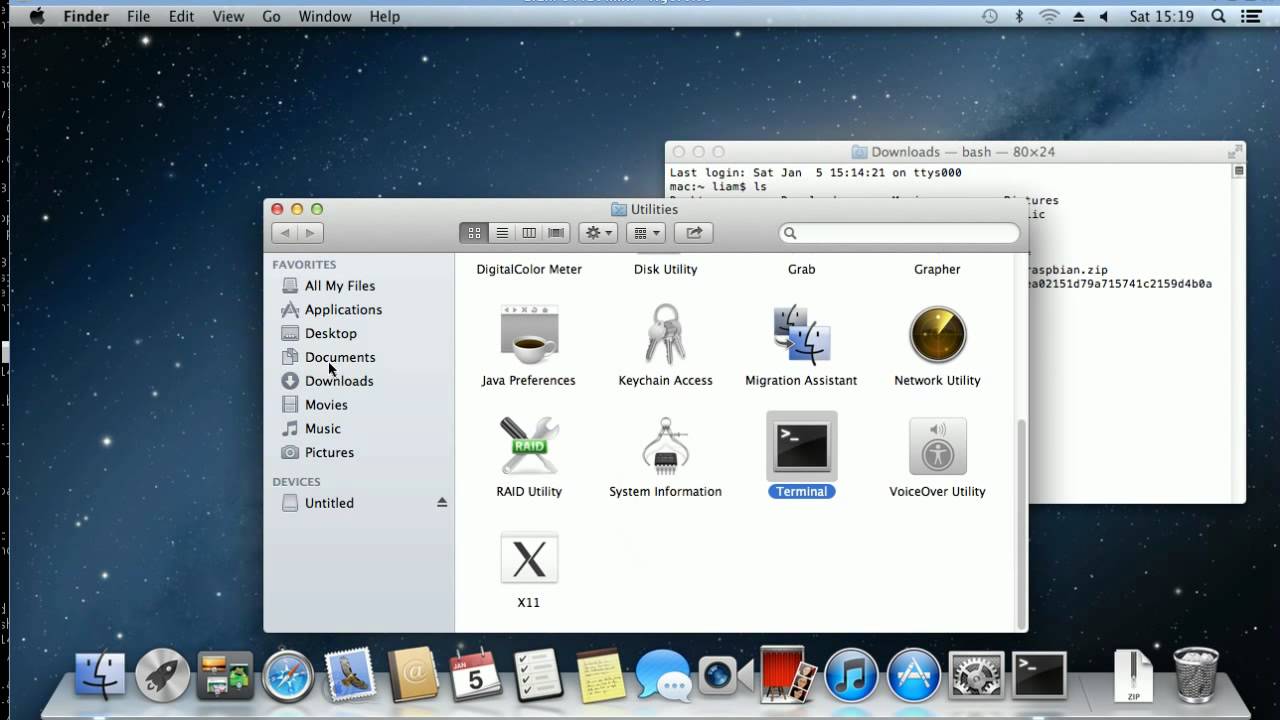Screen dimensions: 1280x720
Task: Open Calendar icon in the Dock
Action: pos(475,676)
